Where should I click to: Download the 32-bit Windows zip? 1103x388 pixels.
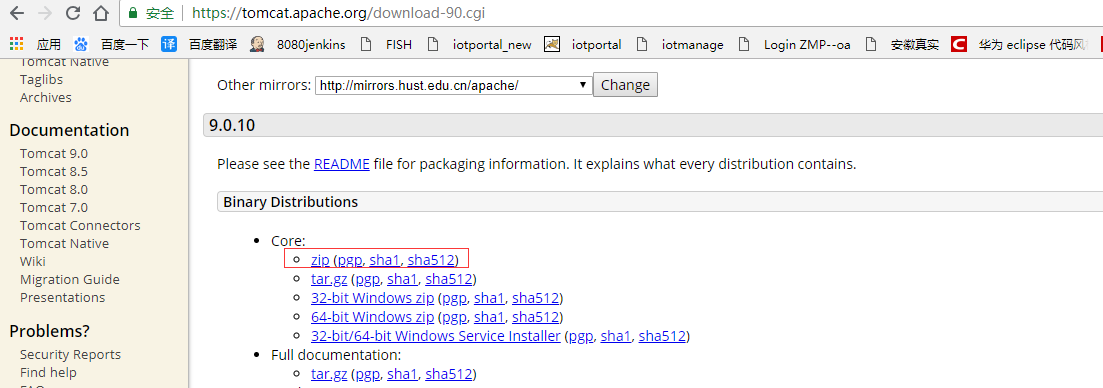(x=372, y=298)
